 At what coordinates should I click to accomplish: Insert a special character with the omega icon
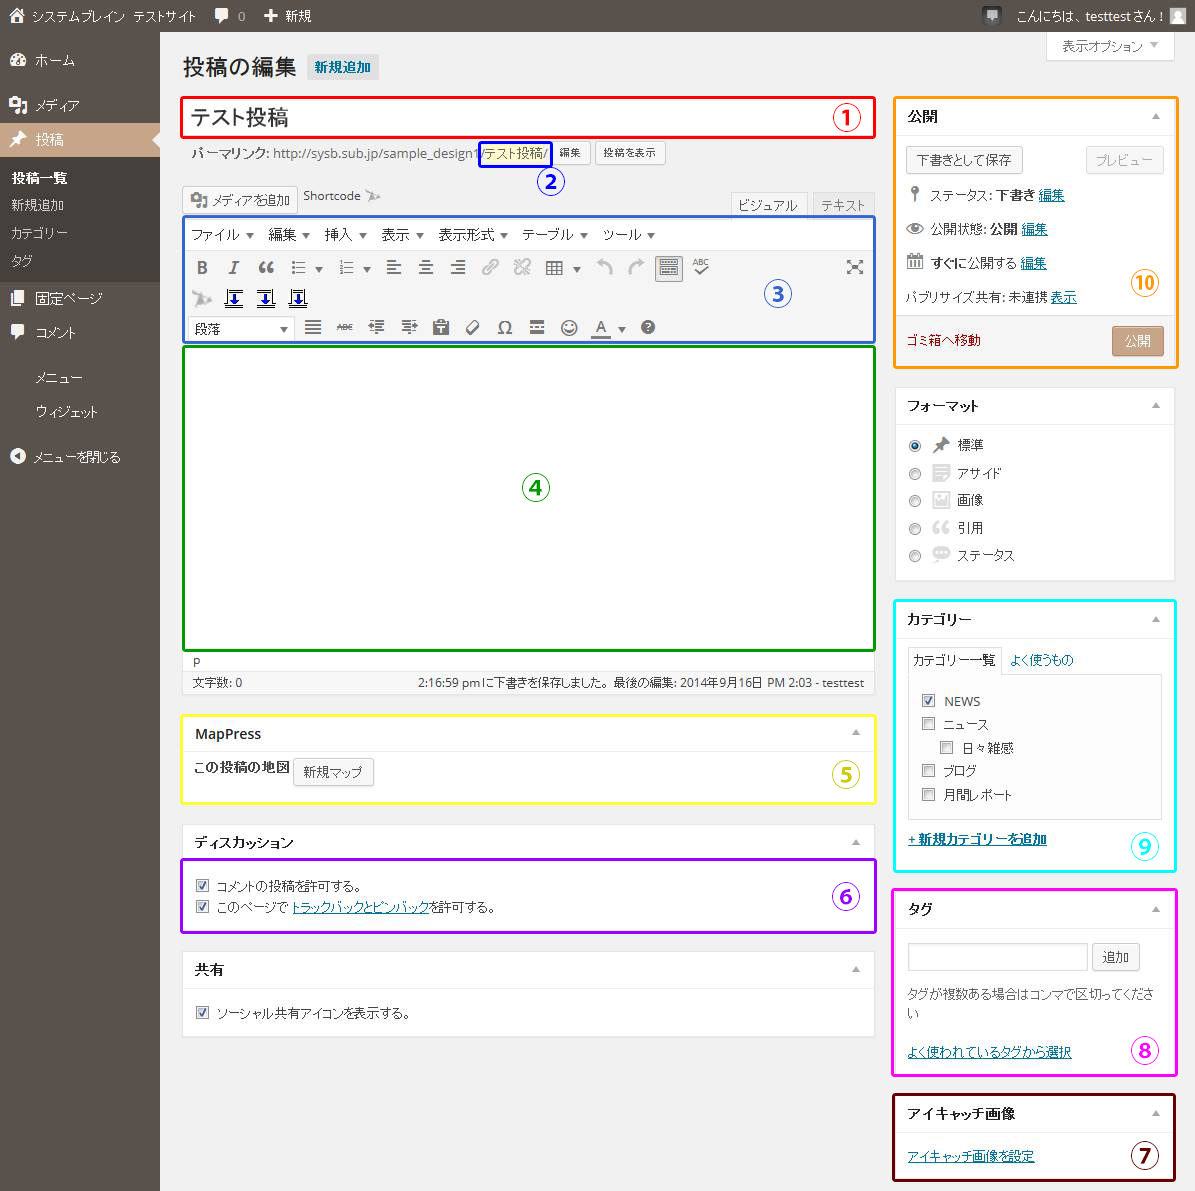click(x=505, y=328)
